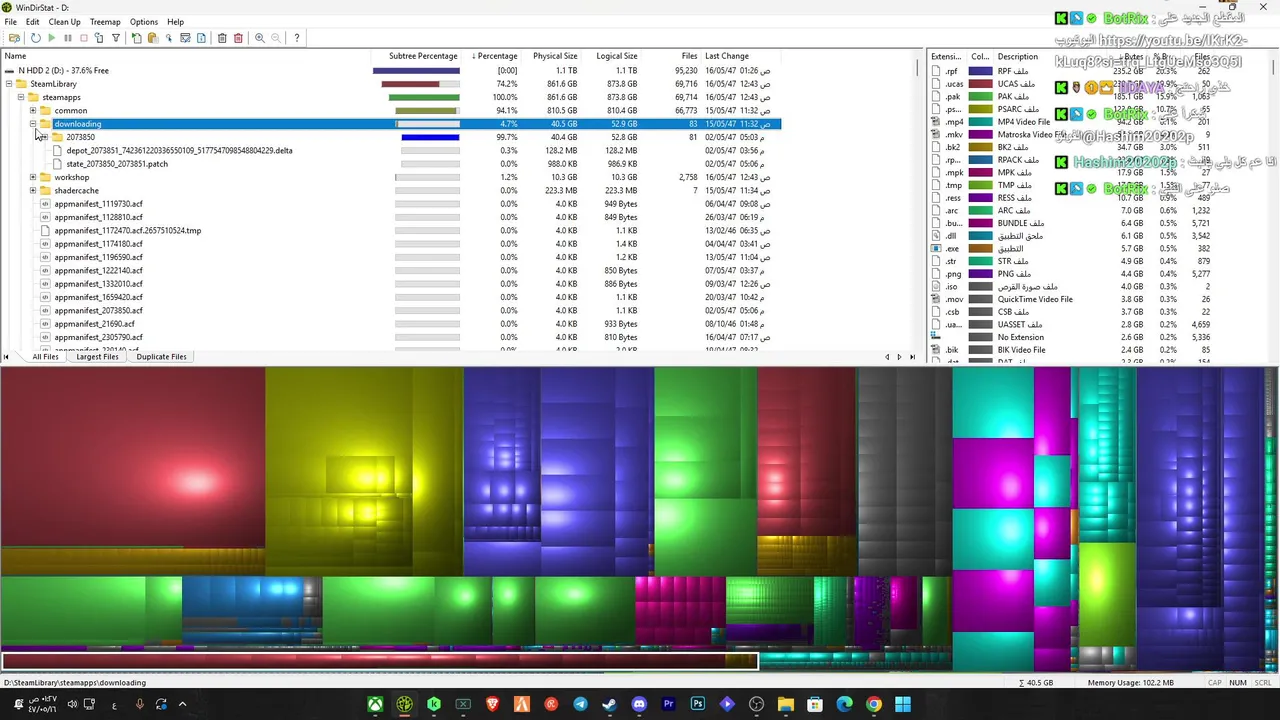The image size is (1280, 720).
Task: Collapse the downloading folder node
Action: click(33, 124)
